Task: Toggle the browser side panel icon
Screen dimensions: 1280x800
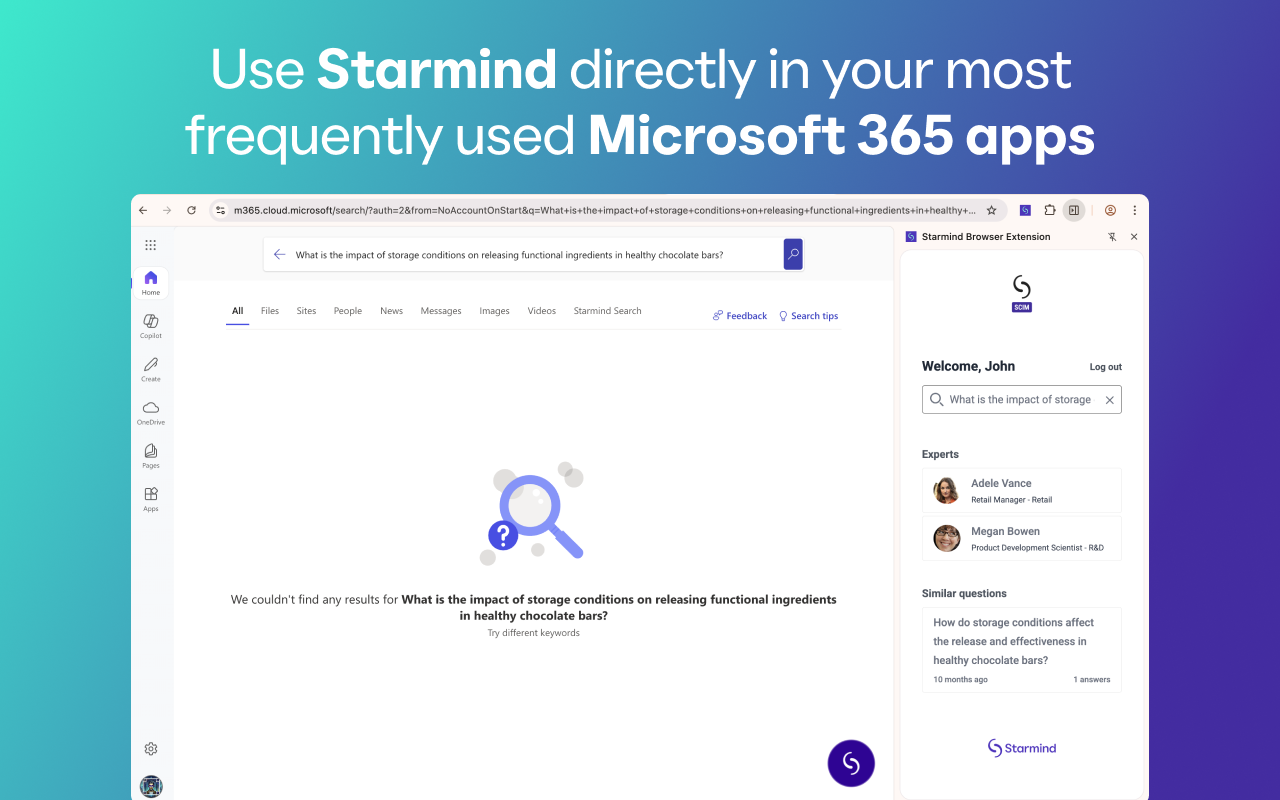Action: pos(1073,210)
